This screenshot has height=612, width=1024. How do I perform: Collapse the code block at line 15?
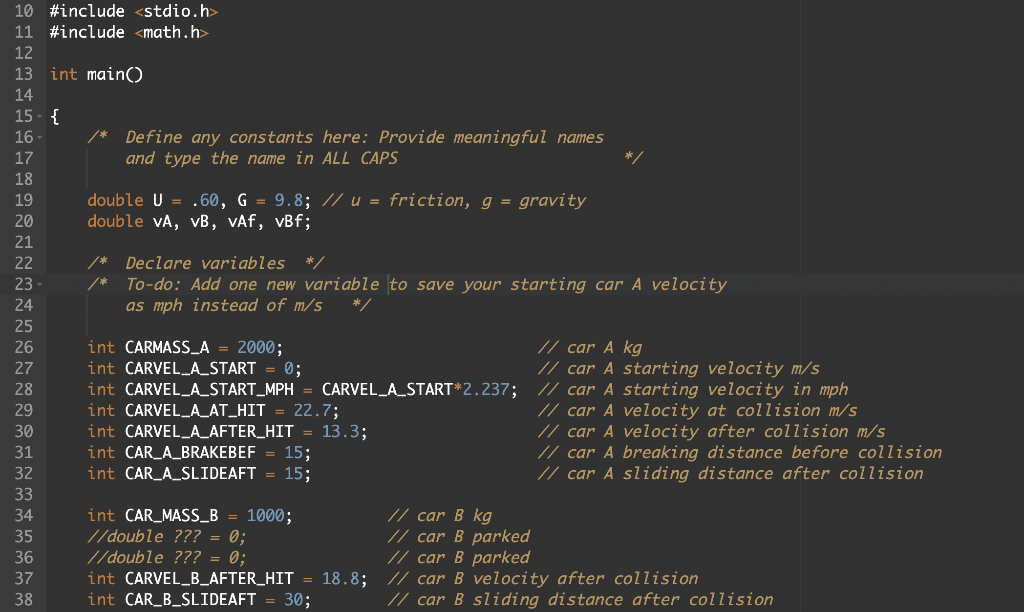[x=38, y=116]
